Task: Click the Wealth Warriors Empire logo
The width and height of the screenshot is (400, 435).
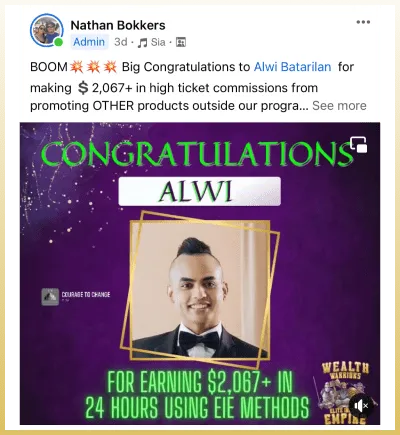Action: click(346, 393)
